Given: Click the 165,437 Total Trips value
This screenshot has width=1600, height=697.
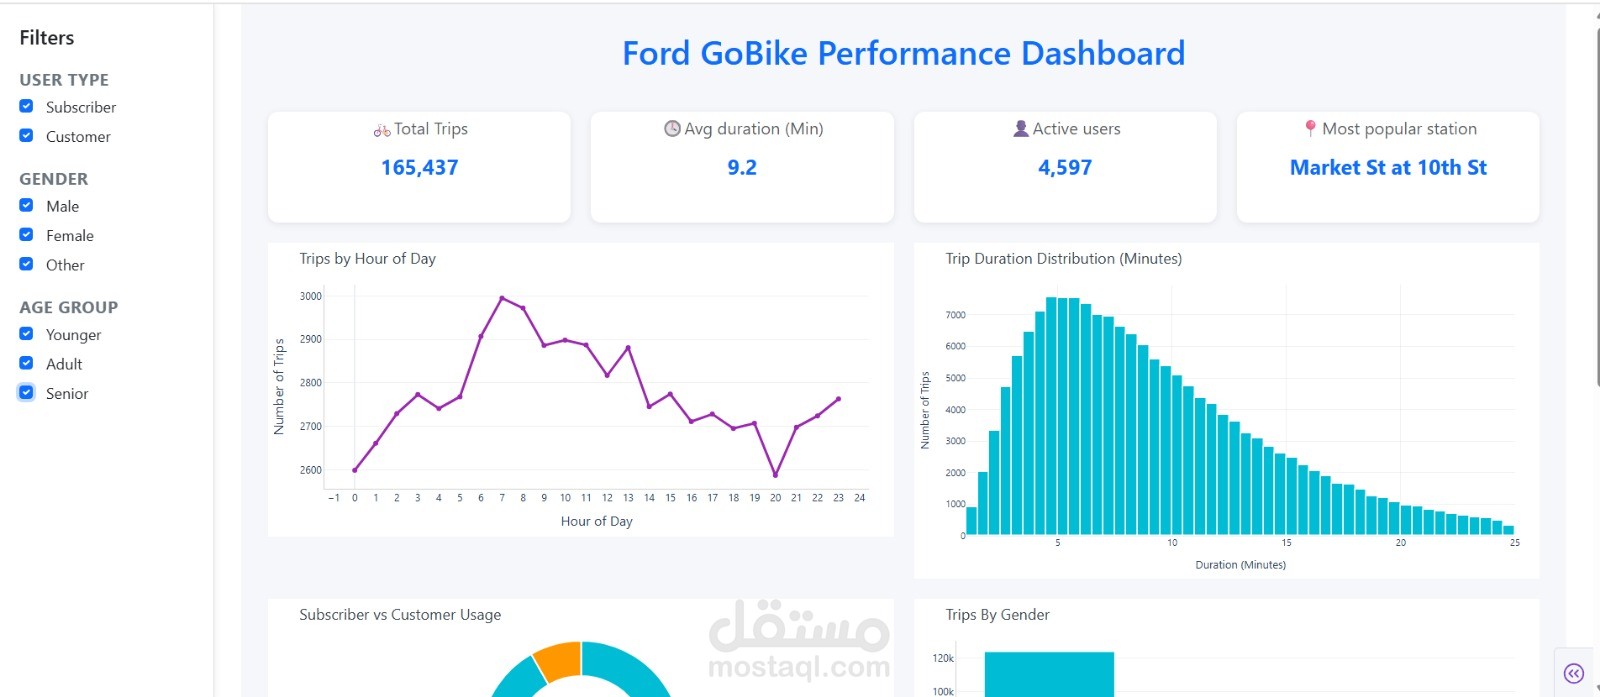Looking at the screenshot, I should tap(420, 167).
